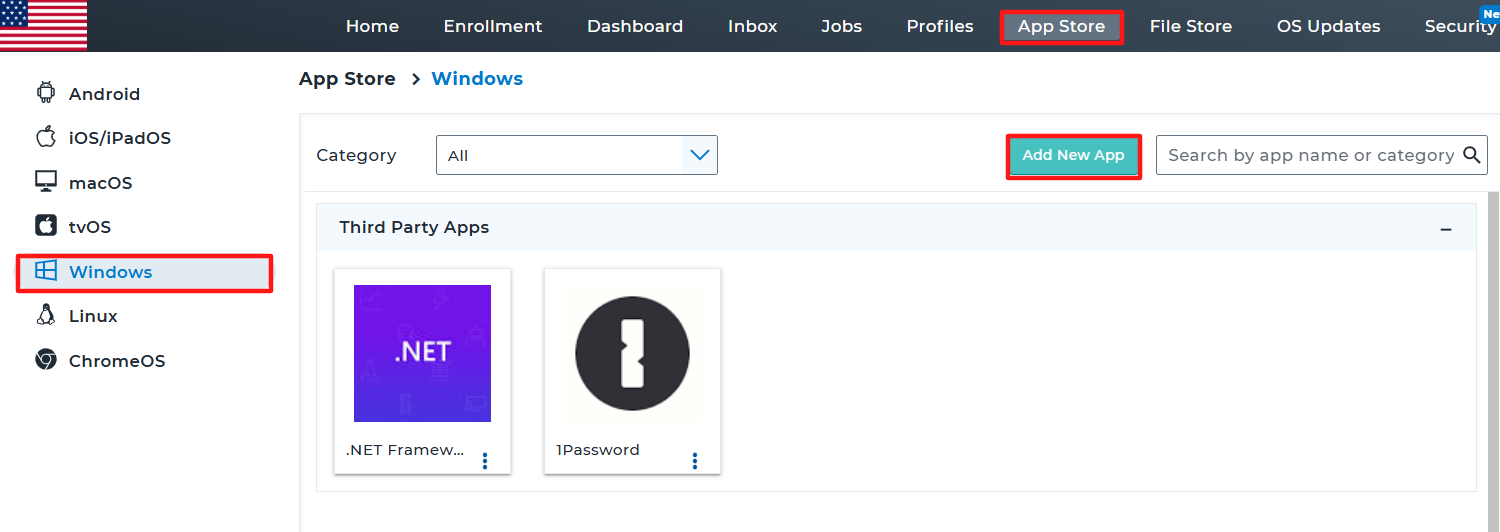Collapse the Third Party Apps section

tap(1445, 229)
